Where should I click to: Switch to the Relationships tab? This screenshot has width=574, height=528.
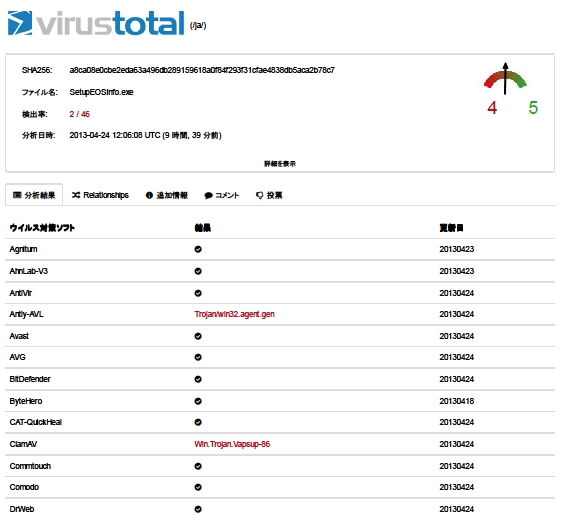click(100, 195)
